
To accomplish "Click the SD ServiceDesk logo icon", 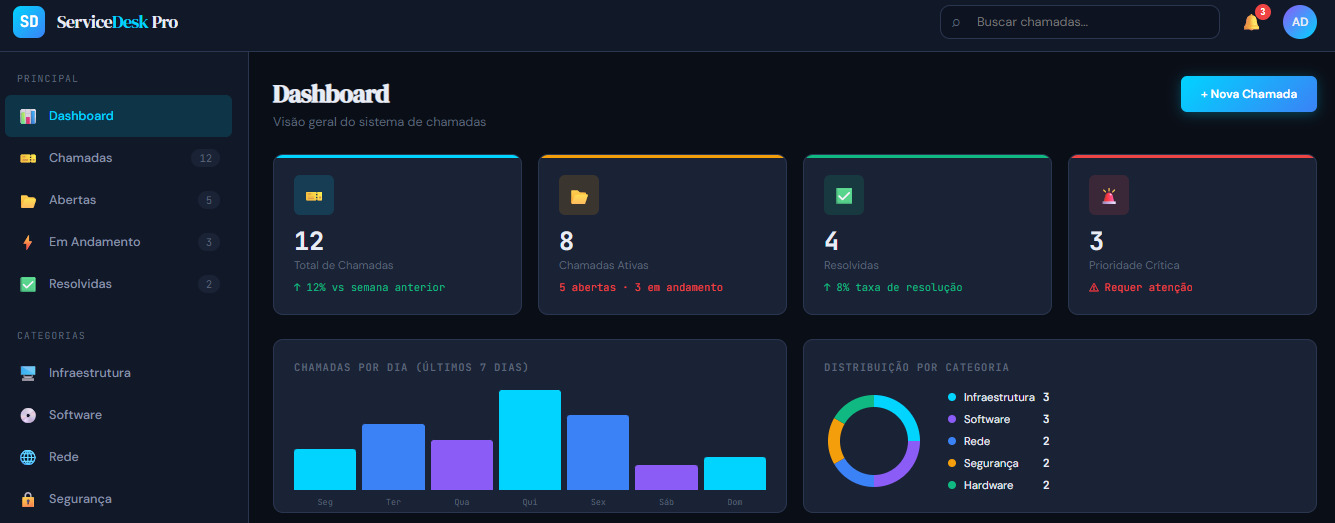I will click(29, 21).
